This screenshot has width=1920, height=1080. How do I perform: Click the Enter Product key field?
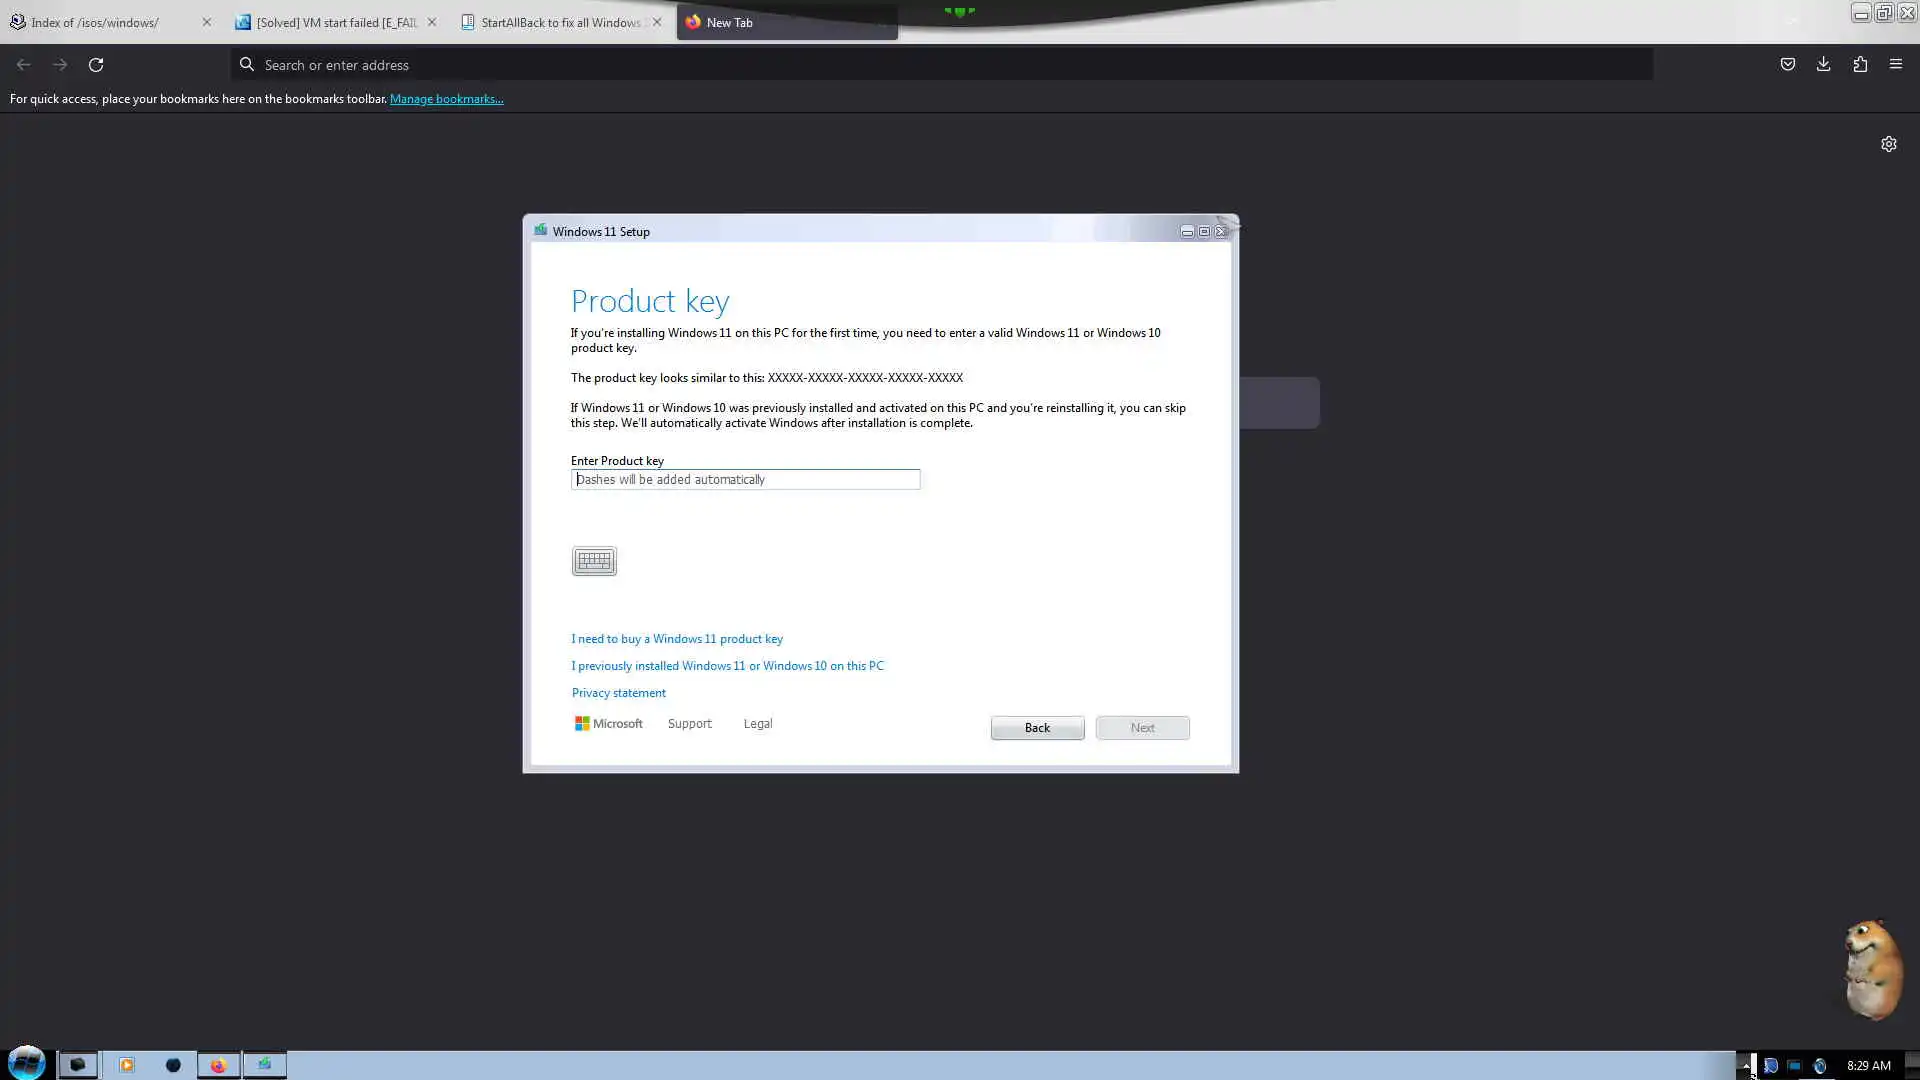point(745,480)
